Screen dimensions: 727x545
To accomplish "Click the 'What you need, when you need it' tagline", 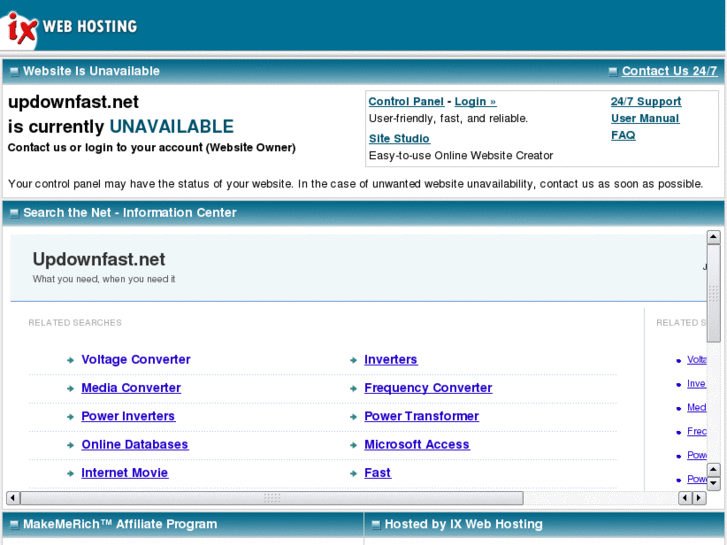I will [104, 279].
